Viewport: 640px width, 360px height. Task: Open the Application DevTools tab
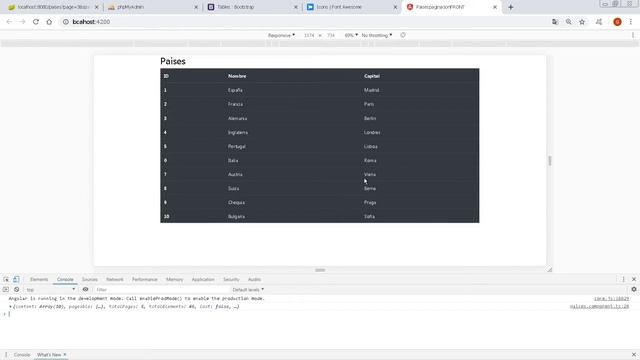pyautogui.click(x=203, y=279)
